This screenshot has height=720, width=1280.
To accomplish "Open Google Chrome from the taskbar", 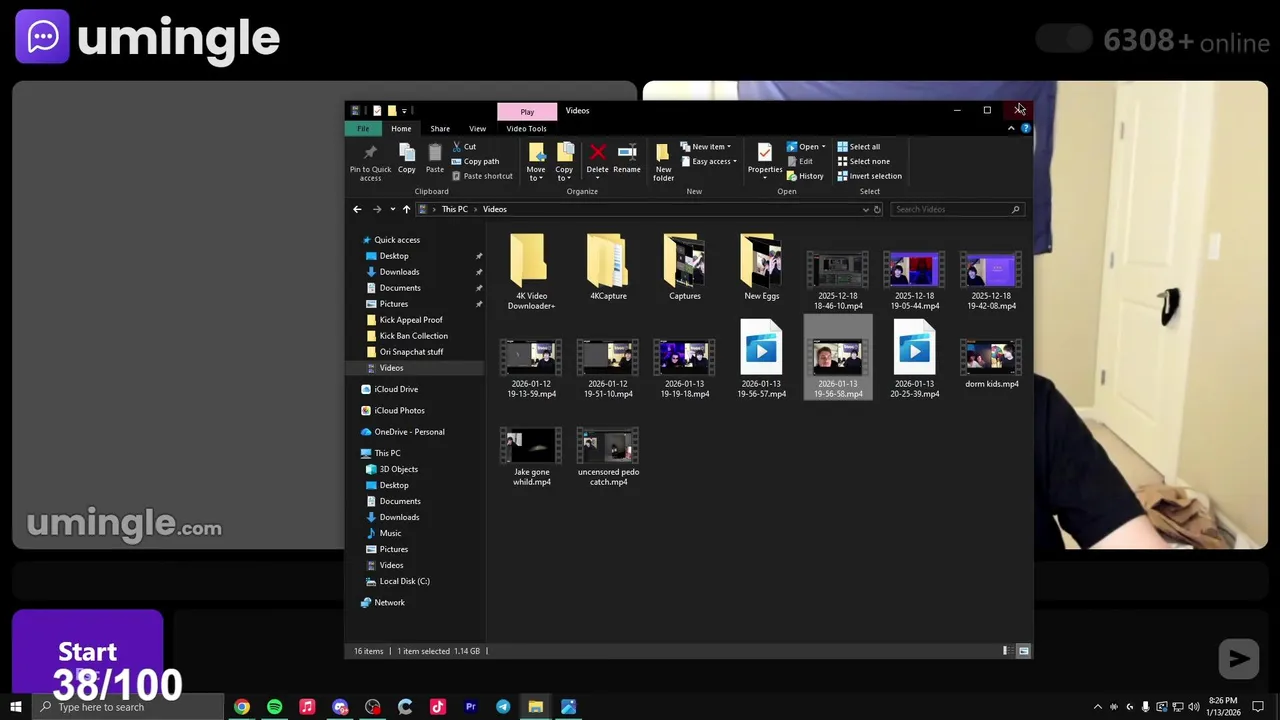I will pyautogui.click(x=242, y=707).
